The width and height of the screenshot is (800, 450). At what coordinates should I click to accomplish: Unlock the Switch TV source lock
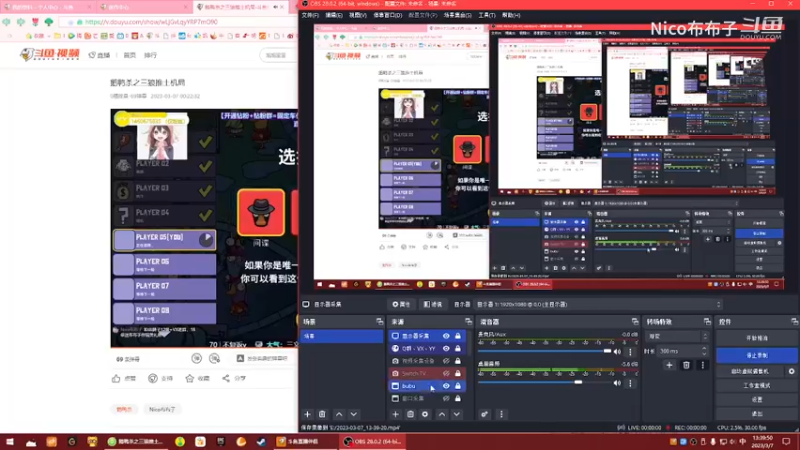[458, 373]
